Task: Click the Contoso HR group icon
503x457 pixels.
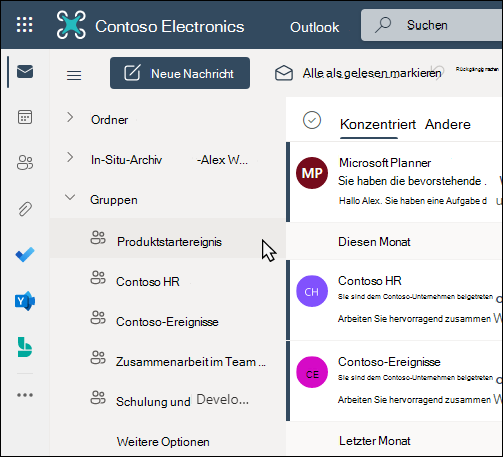Action: pyautogui.click(x=98, y=278)
